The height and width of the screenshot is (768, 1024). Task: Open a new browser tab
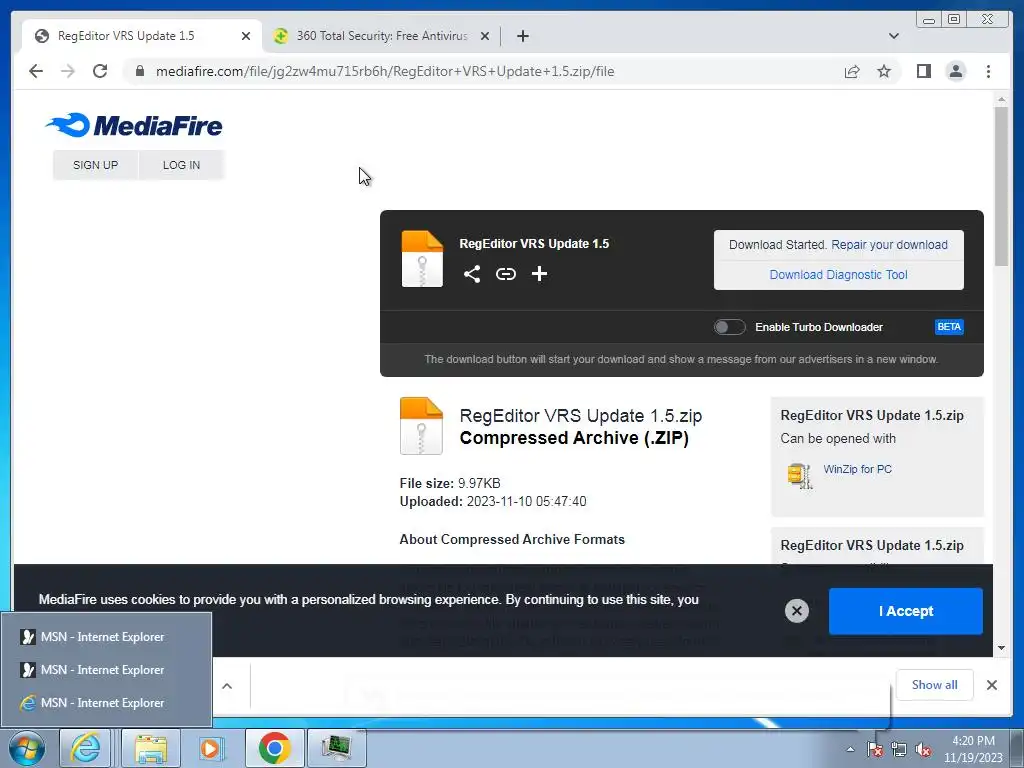click(522, 36)
